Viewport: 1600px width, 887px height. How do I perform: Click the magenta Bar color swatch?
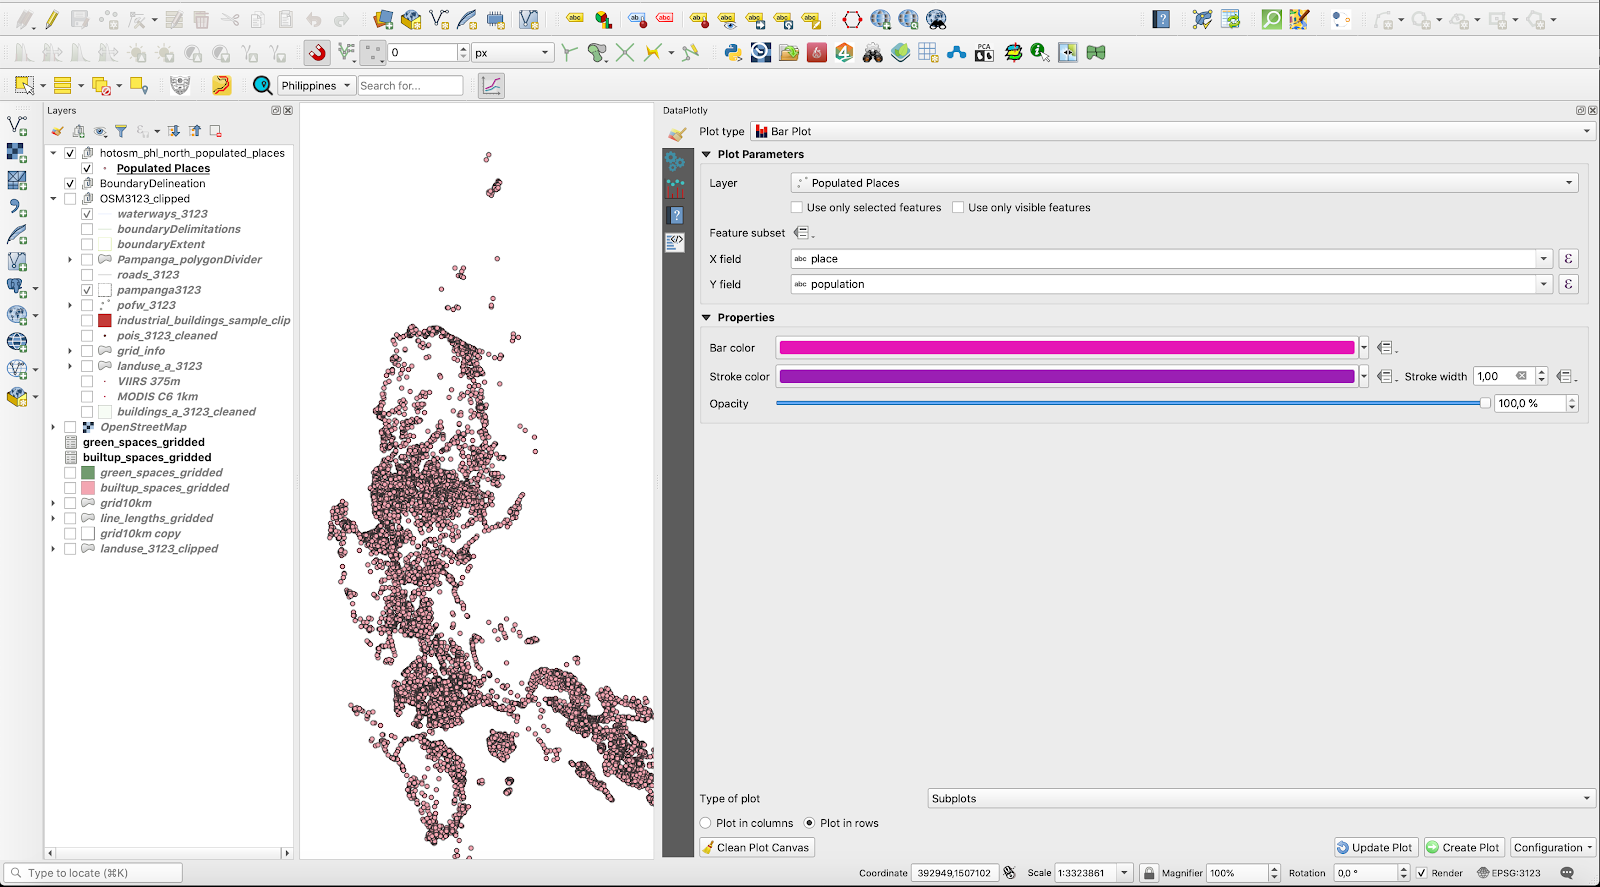(1066, 348)
